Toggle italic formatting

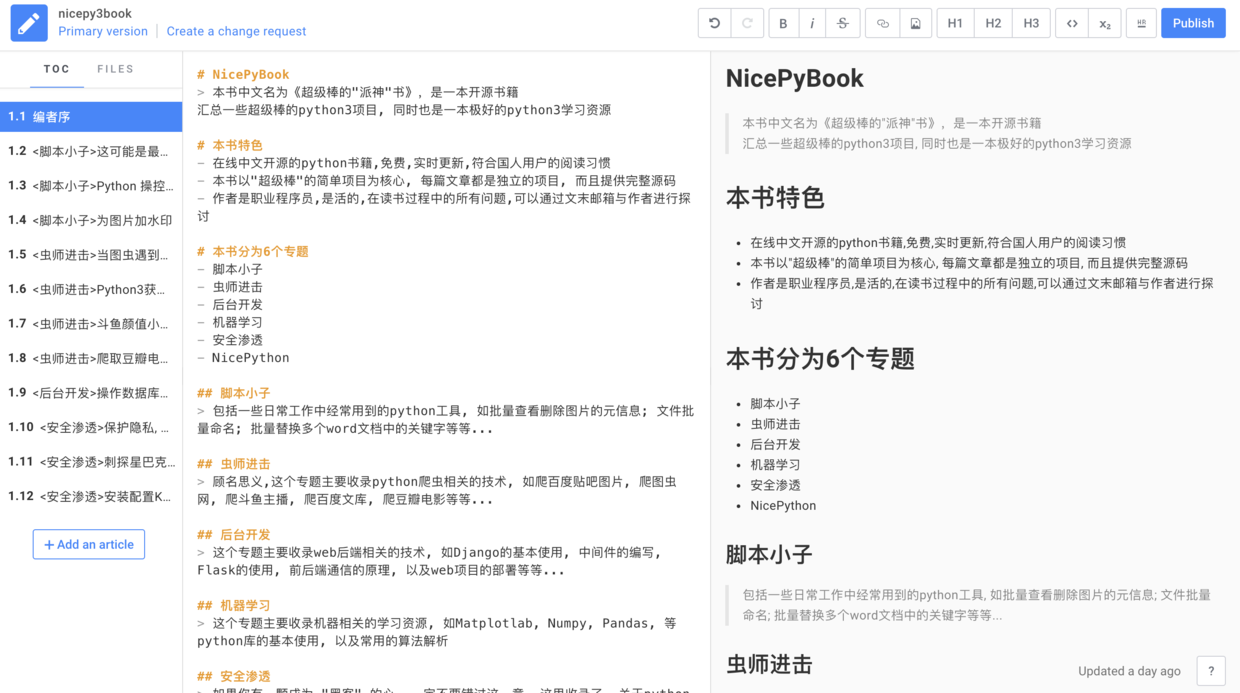click(813, 22)
